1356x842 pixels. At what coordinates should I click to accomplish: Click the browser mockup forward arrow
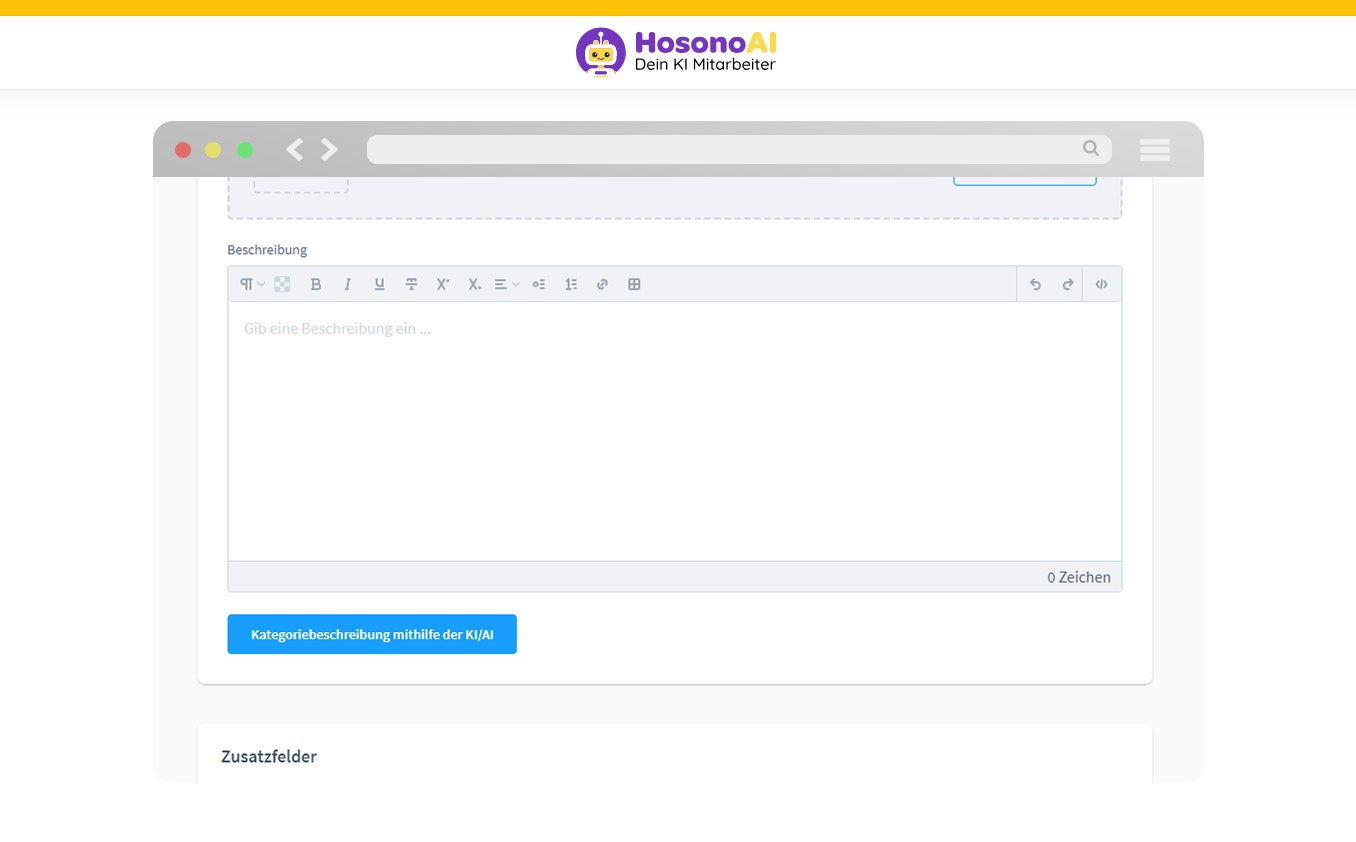pos(329,150)
